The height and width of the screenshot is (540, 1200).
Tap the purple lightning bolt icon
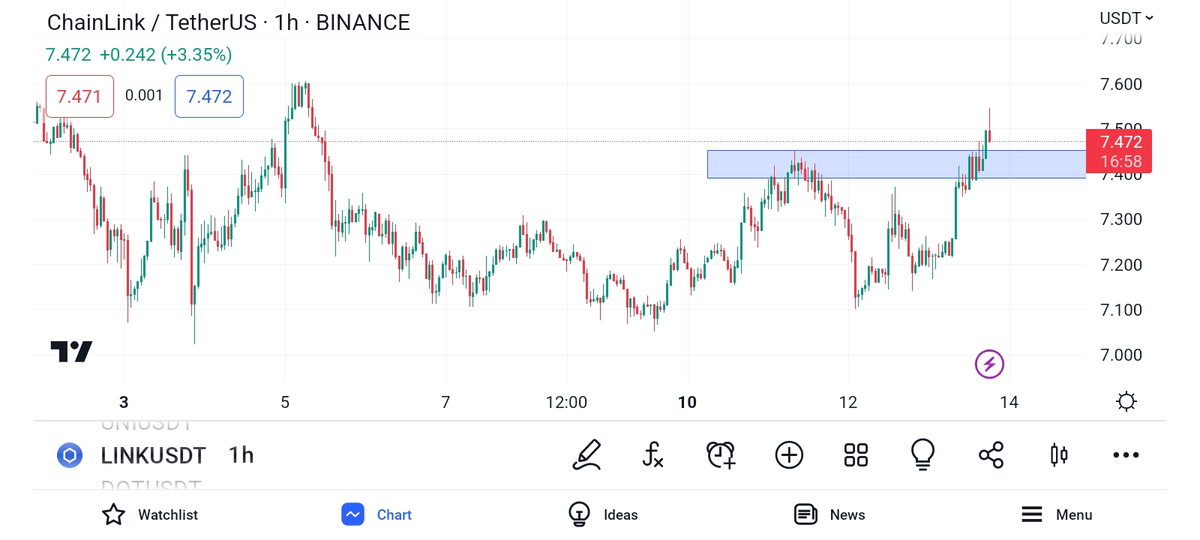(989, 364)
